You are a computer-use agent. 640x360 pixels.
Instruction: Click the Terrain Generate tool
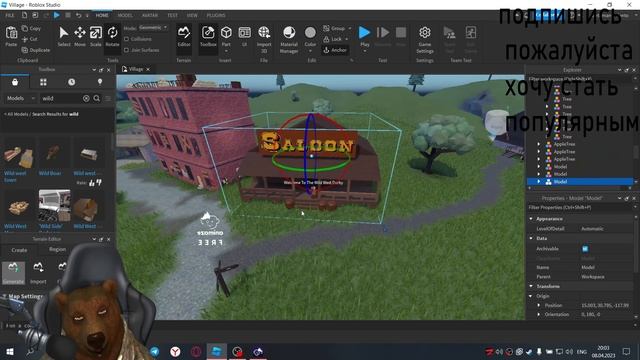click(13, 273)
